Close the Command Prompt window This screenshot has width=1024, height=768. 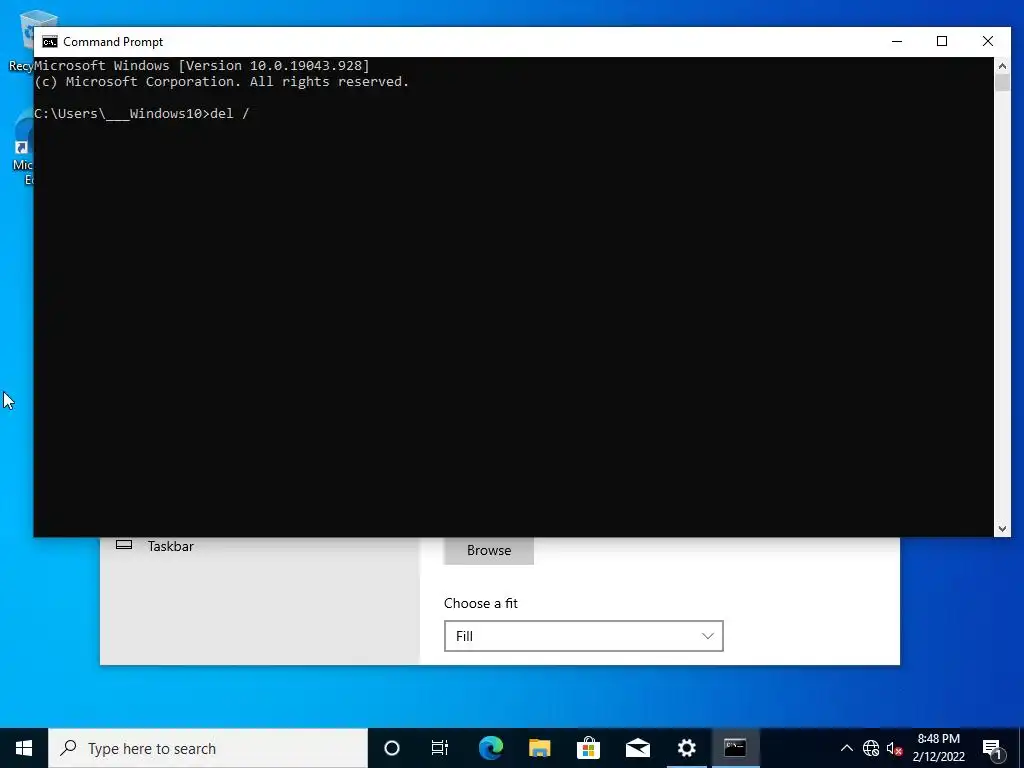point(987,42)
